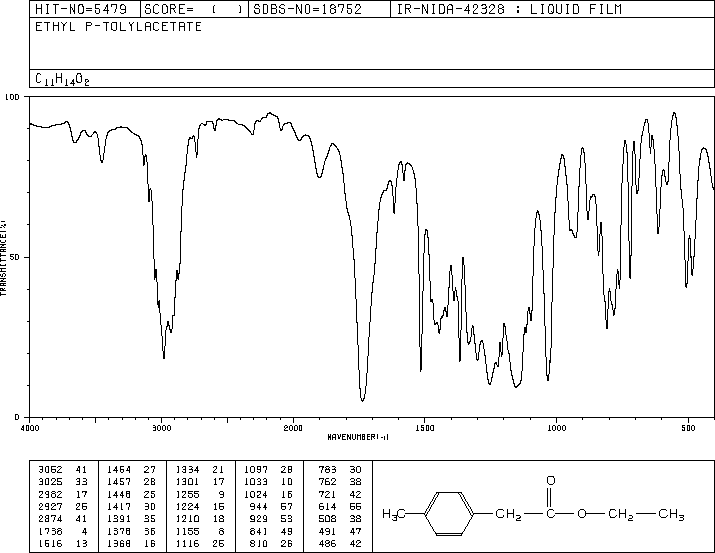Click transmittance value 4 beside 1738
This screenshot has height=553, width=715.
pyautogui.click(x=84, y=531)
